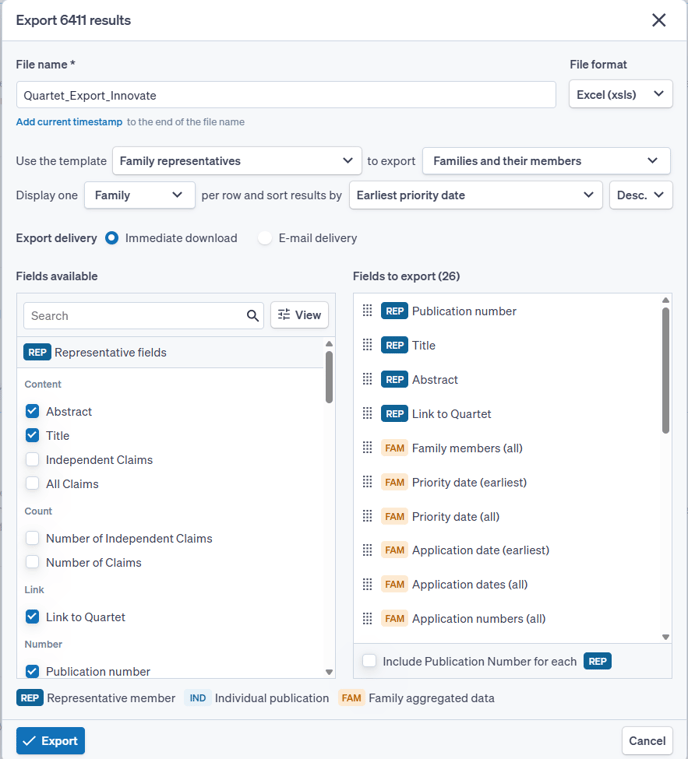Uncheck the Abstract checkbox

(x=33, y=411)
